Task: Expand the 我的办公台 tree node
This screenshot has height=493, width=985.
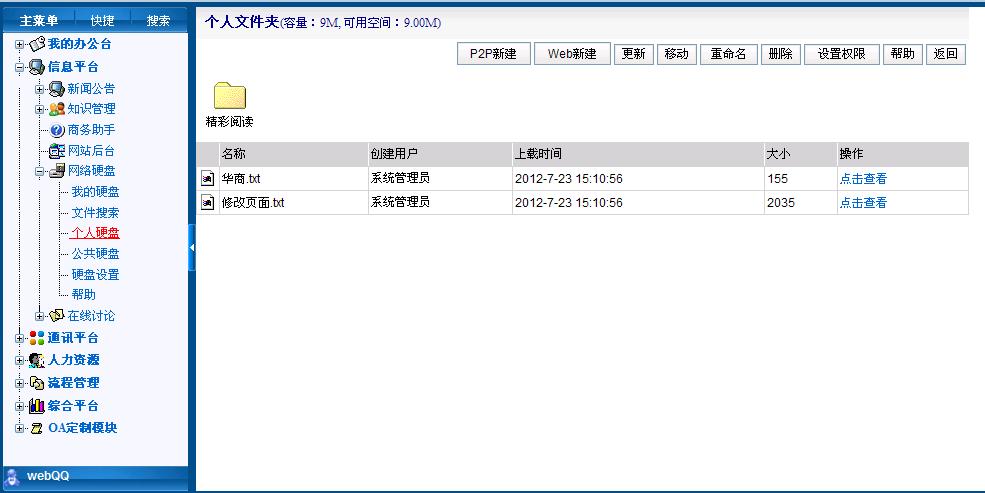Action: [20, 45]
